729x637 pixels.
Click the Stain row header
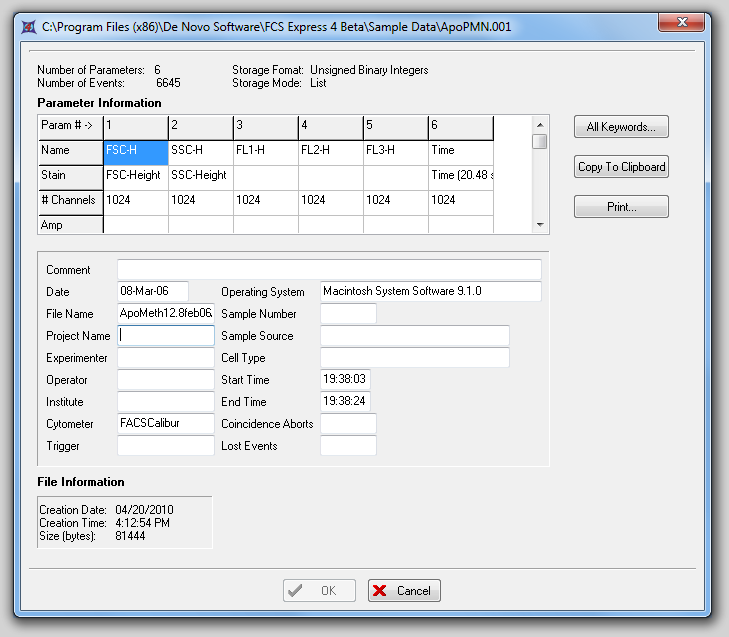pos(71,178)
